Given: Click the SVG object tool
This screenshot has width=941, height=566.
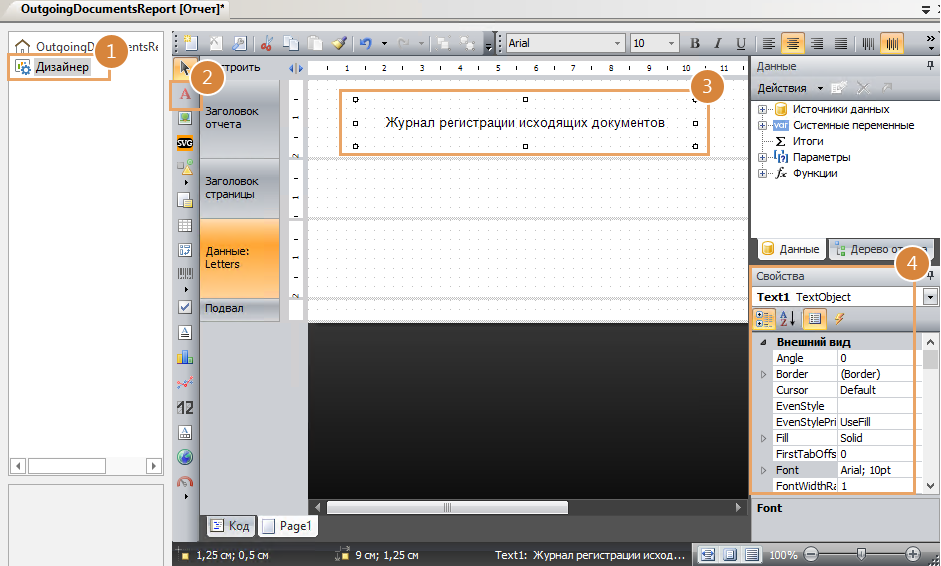Looking at the screenshot, I should click(x=185, y=143).
